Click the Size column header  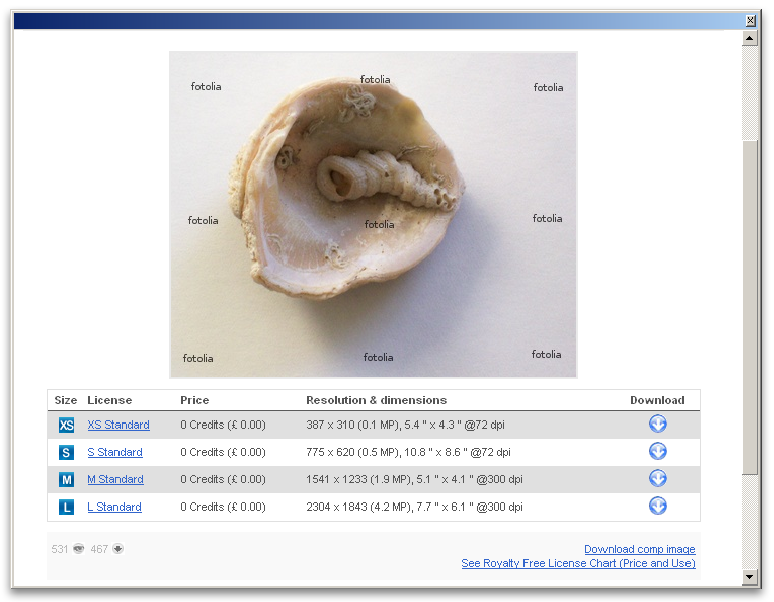pyautogui.click(x=66, y=400)
